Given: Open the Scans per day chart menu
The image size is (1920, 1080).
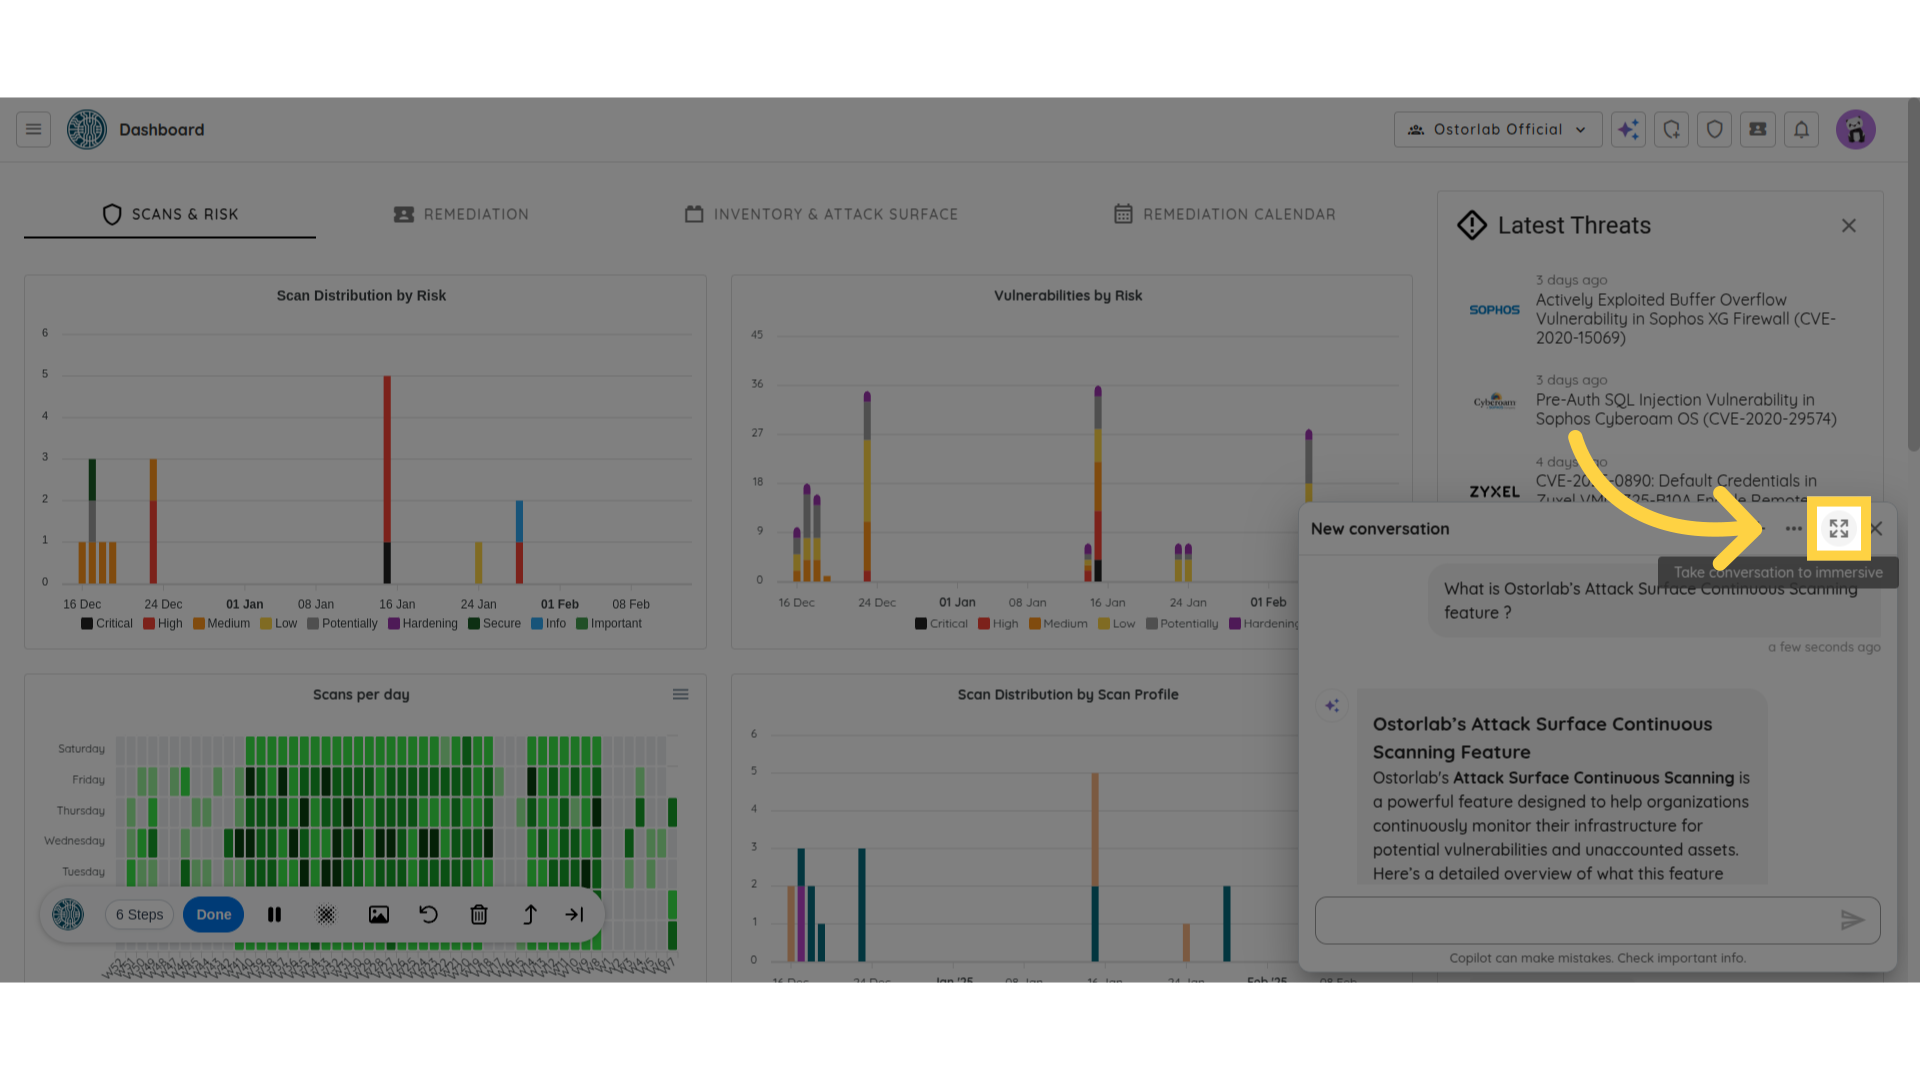Looking at the screenshot, I should point(680,694).
